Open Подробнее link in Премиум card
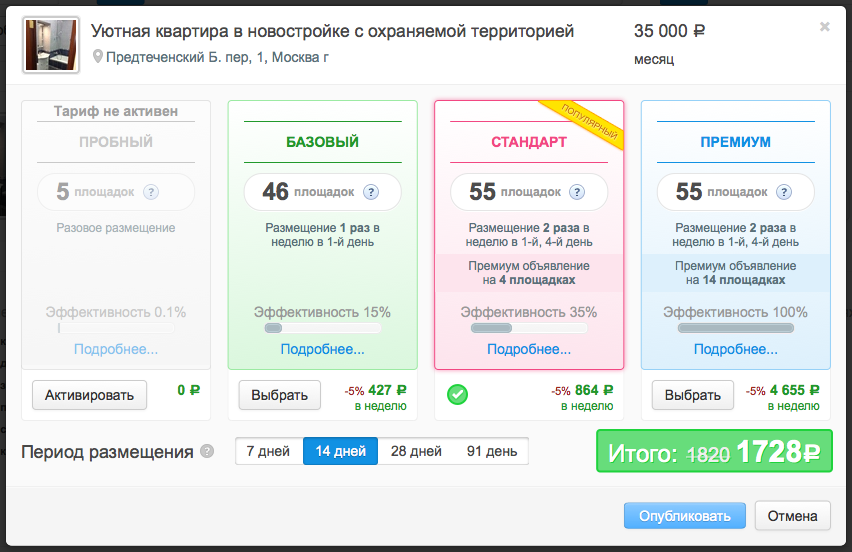Screen dimensions: 852x552 736,349
